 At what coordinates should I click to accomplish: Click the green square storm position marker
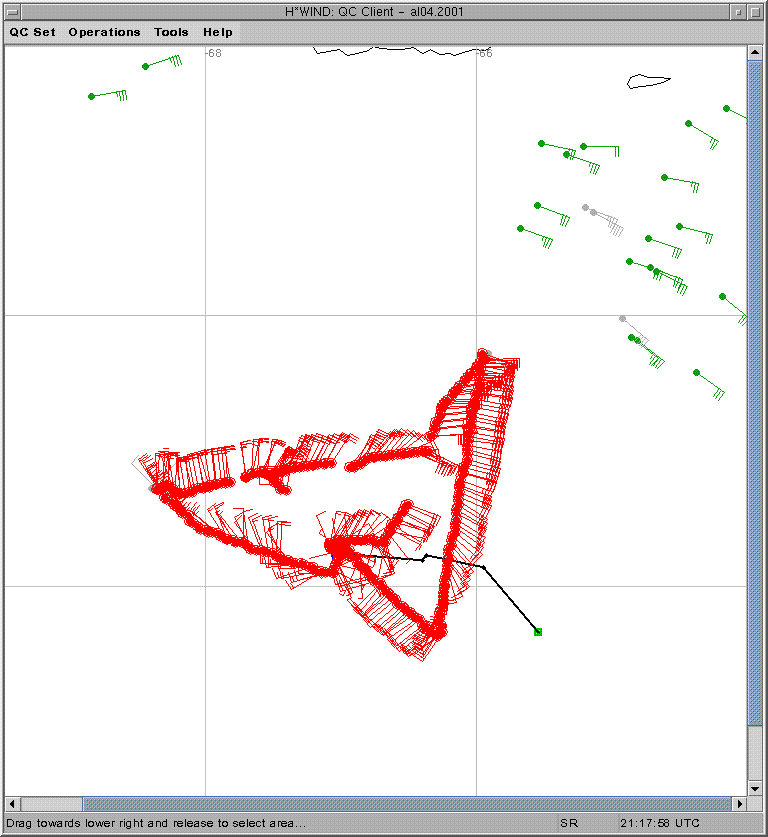tap(538, 632)
